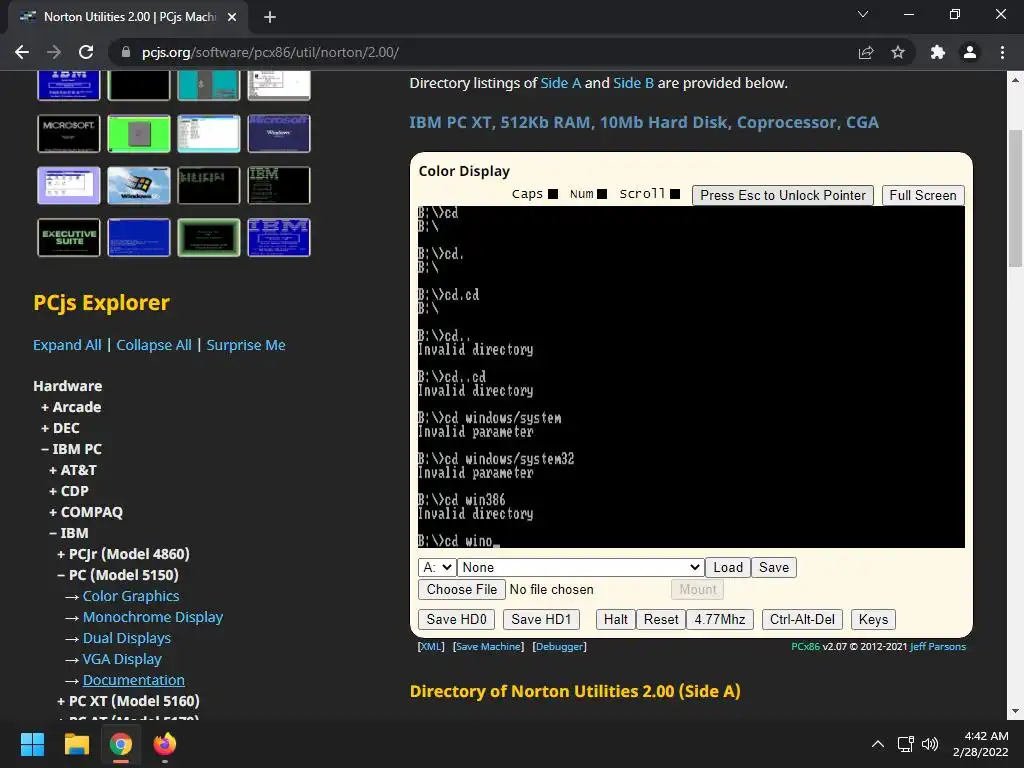Viewport: 1024px width, 768px height.
Task: Expand the COMPAQ tree node
Action: [x=86, y=511]
